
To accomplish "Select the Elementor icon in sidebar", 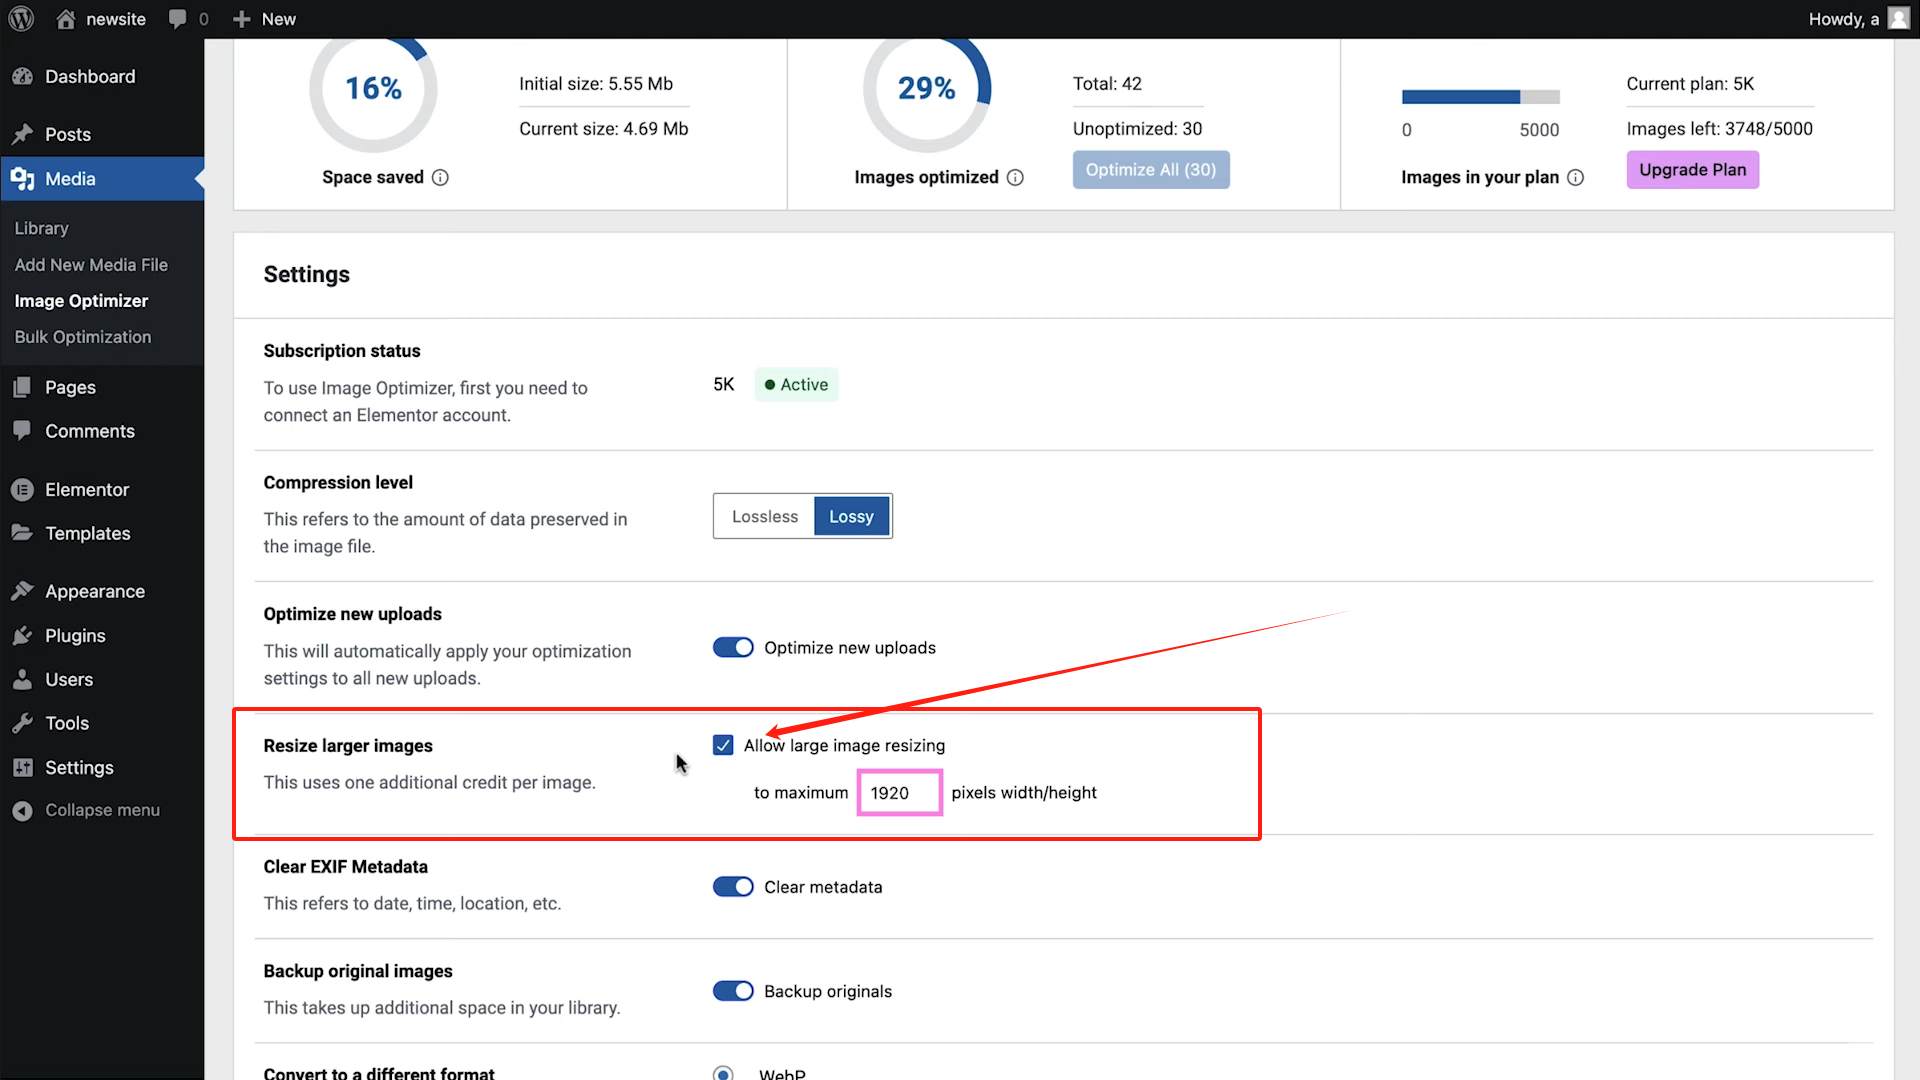I will (x=23, y=489).
